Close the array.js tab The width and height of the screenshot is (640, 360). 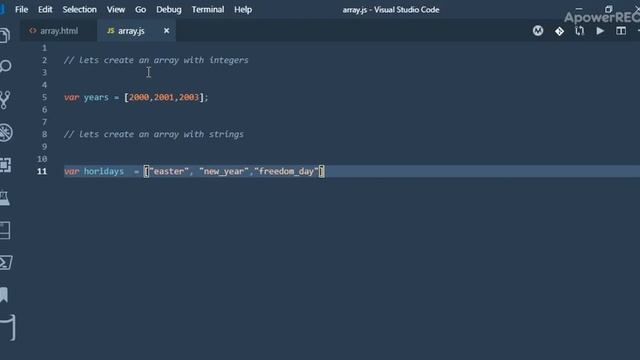click(x=167, y=31)
